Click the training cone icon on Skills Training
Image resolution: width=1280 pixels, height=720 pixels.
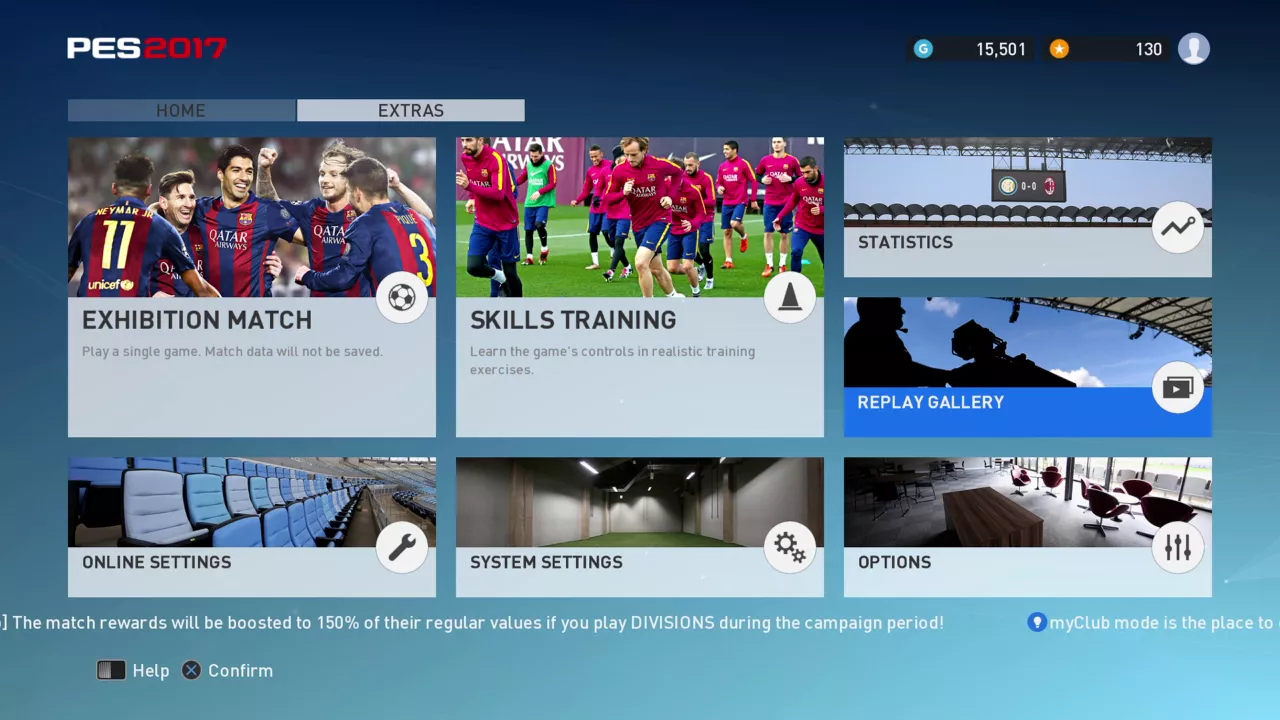coord(790,297)
